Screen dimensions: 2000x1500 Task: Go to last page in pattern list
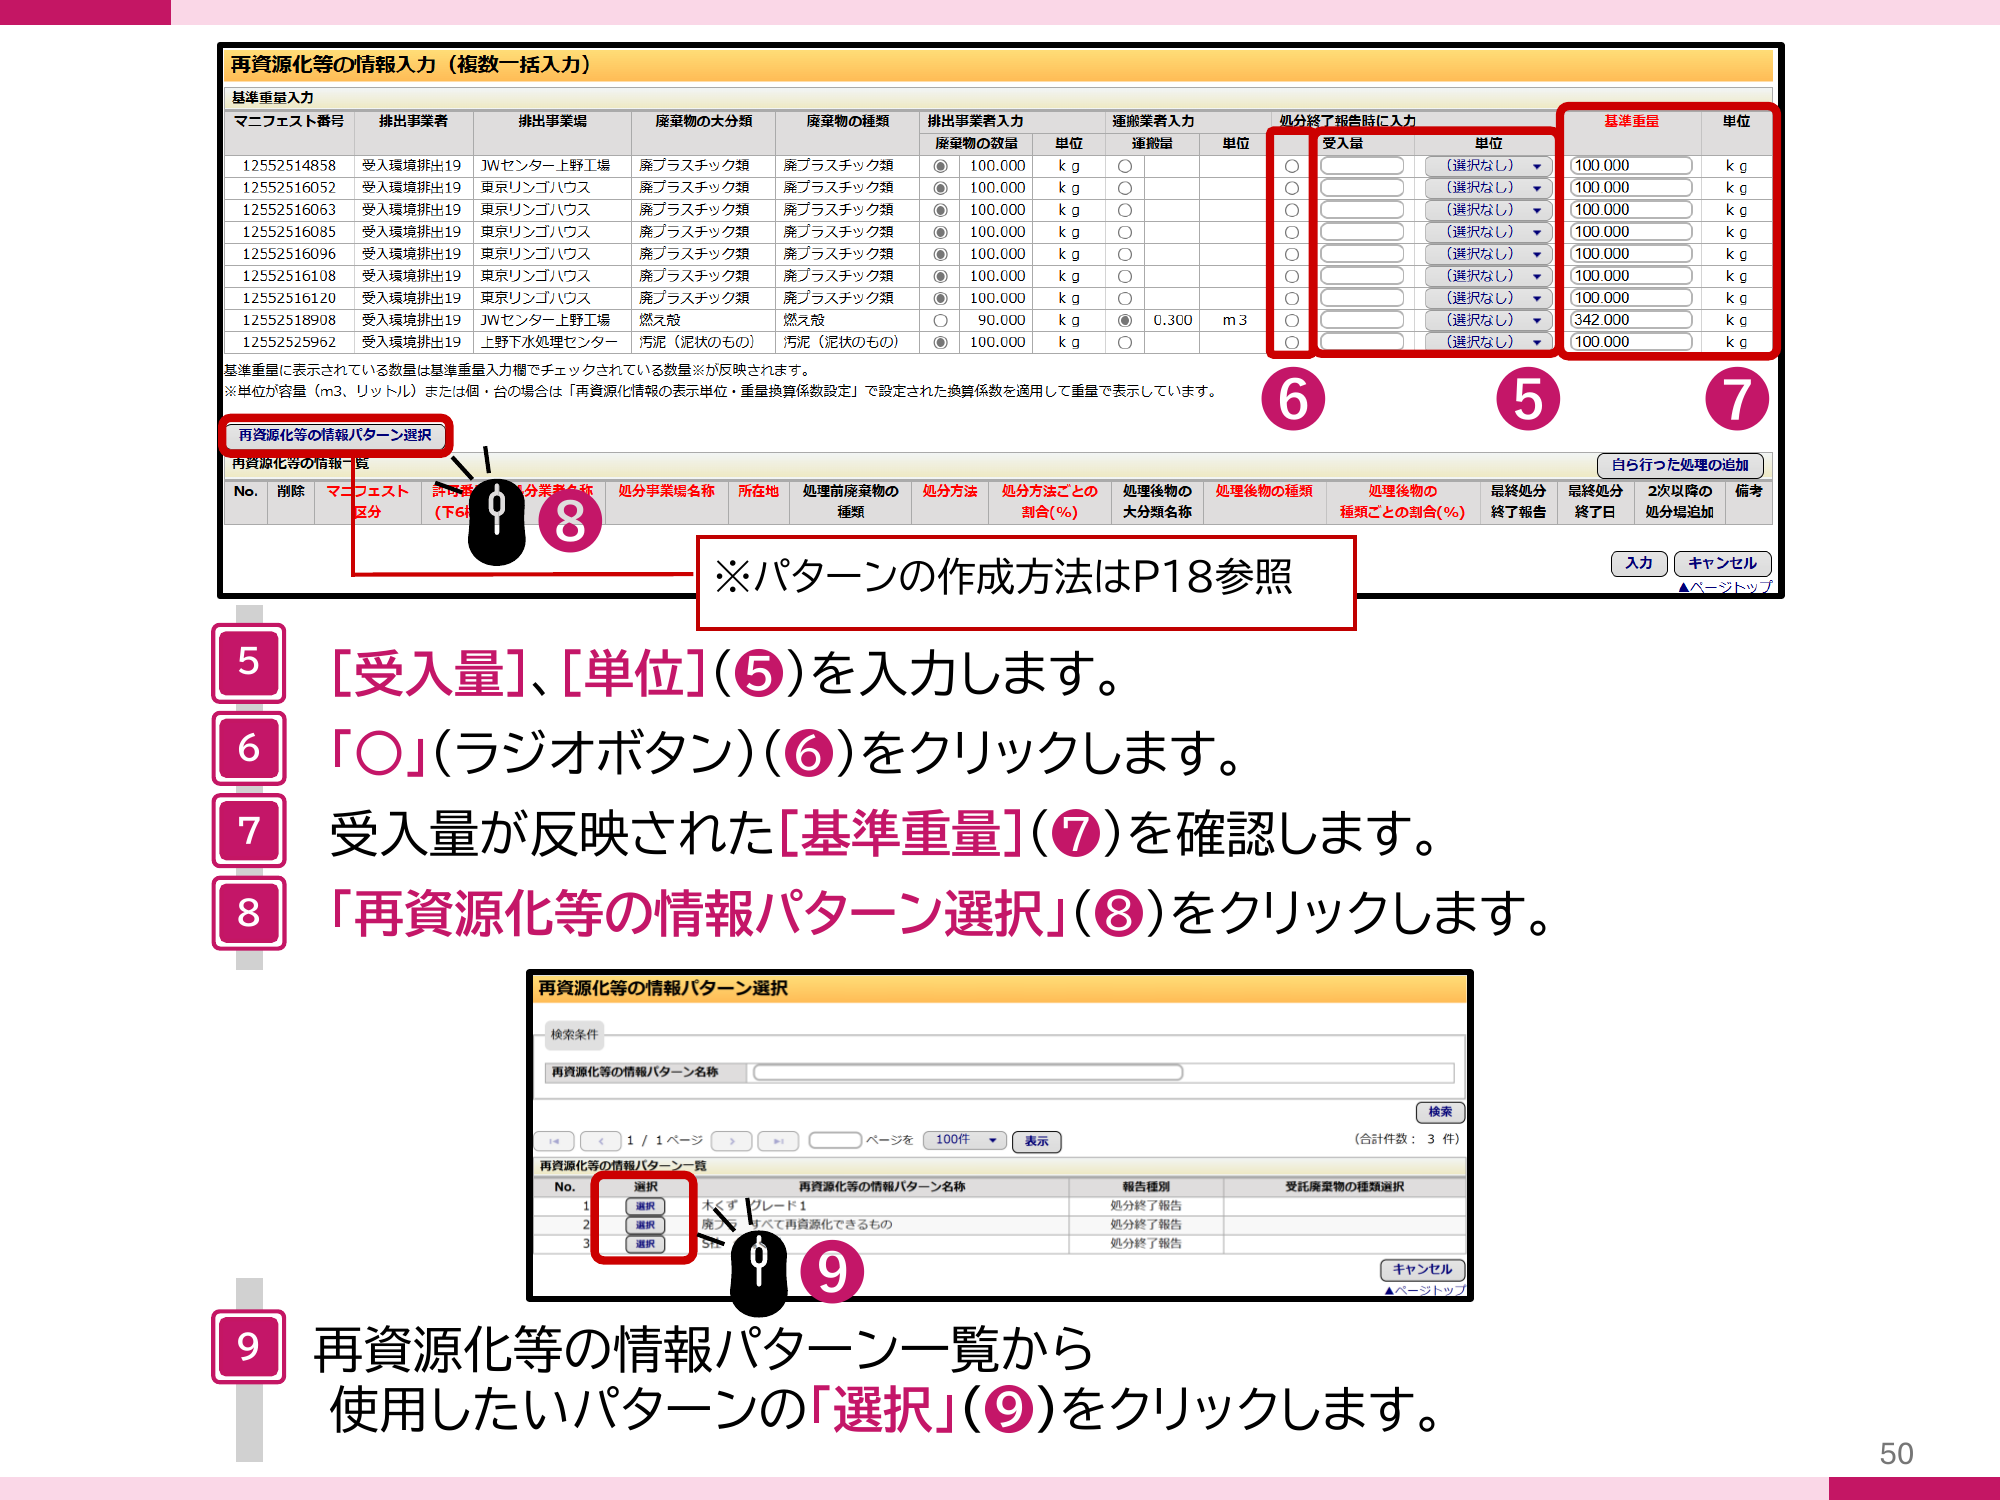point(778,1140)
